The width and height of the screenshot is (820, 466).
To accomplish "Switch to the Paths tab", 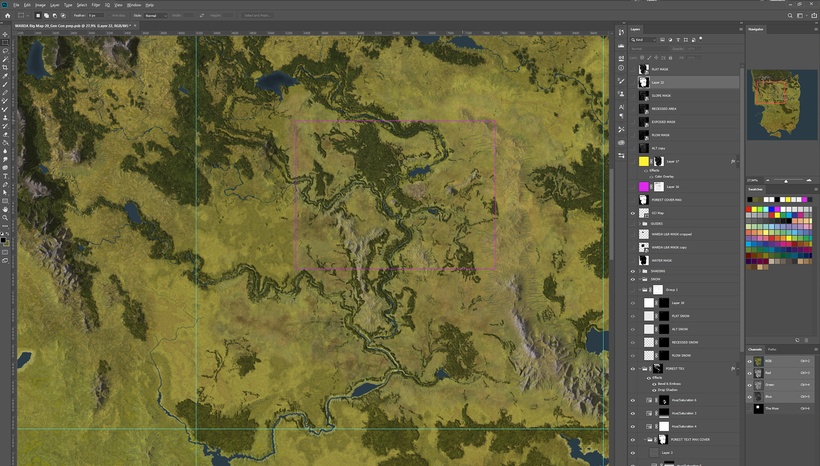I will 772,349.
